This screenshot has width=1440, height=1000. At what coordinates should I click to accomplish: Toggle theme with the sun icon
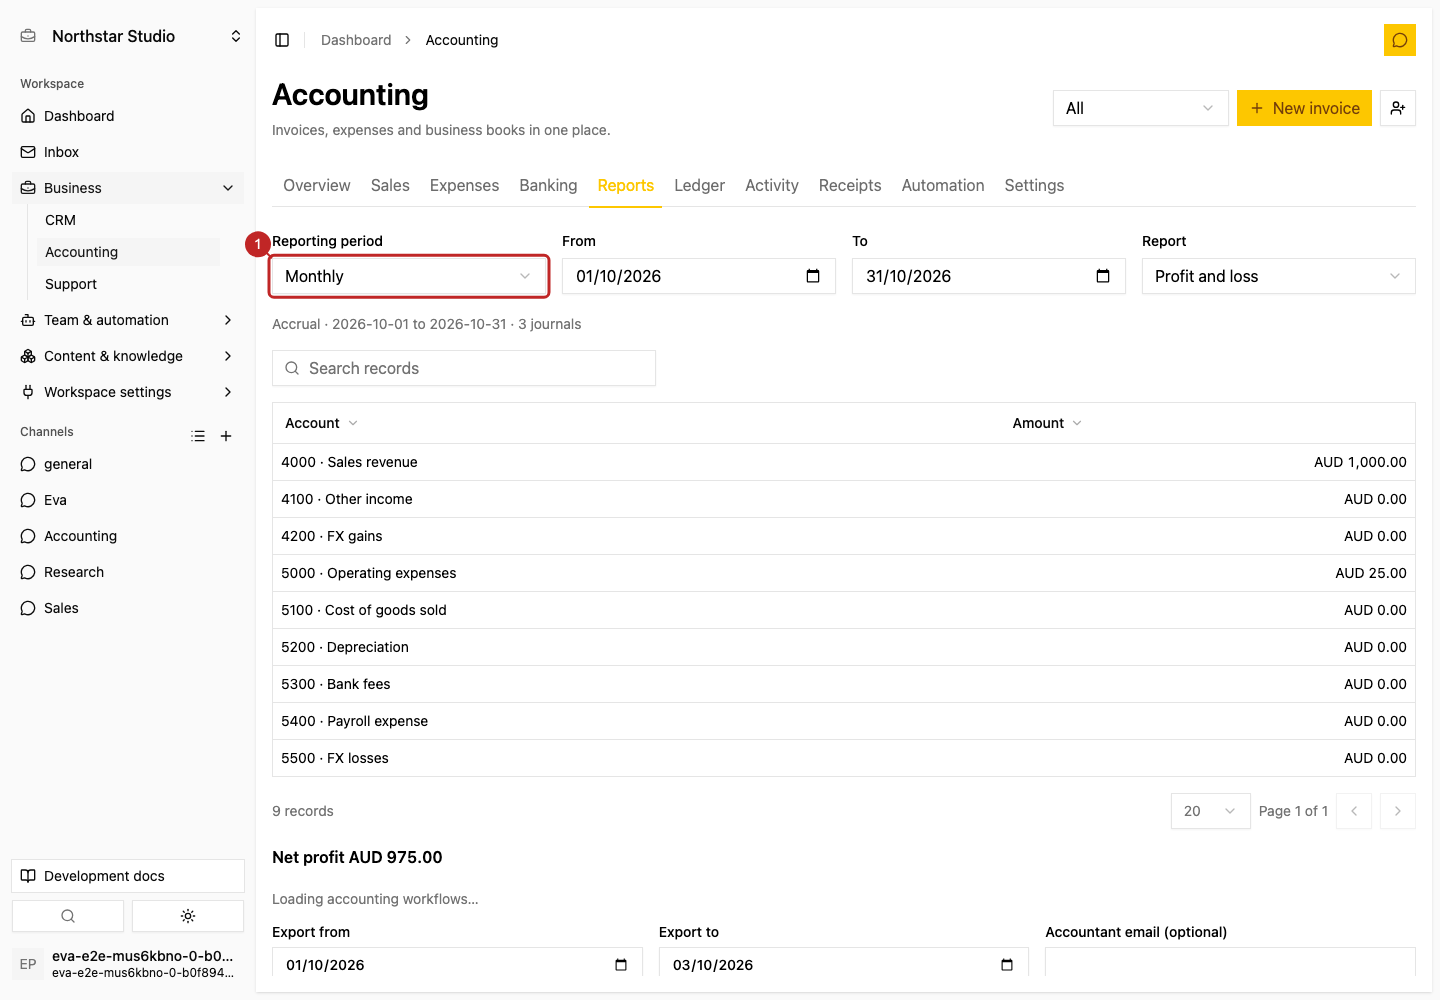pyautogui.click(x=188, y=916)
